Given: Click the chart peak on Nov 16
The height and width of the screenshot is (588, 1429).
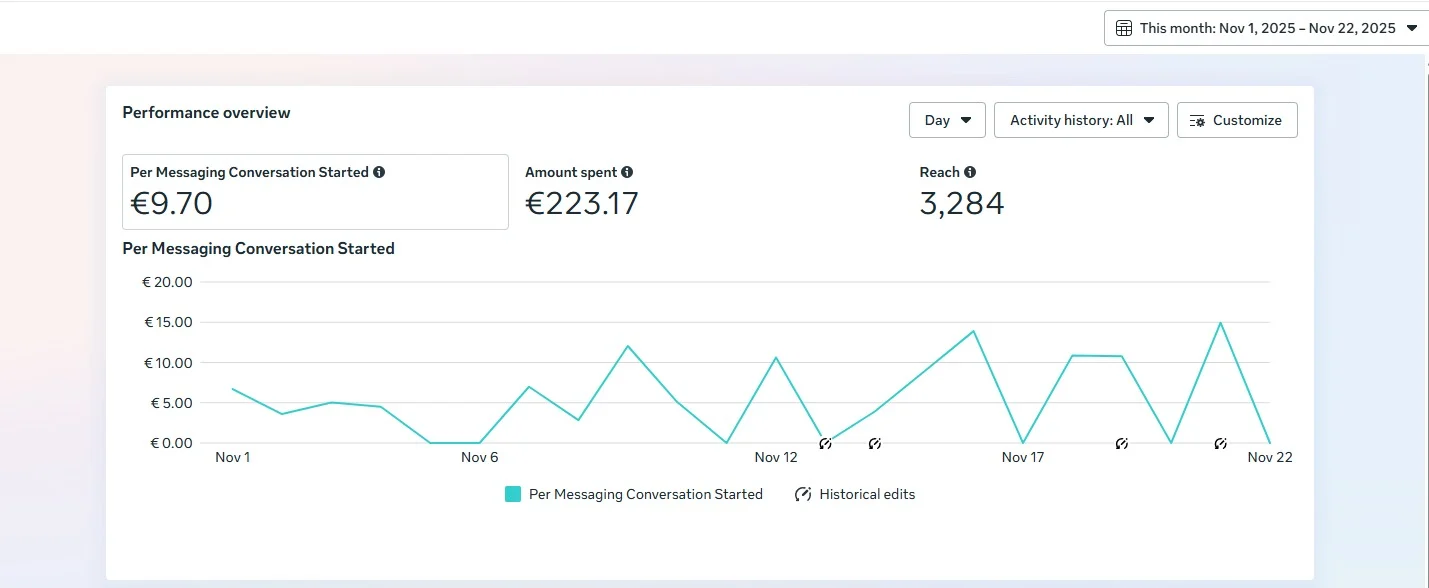Looking at the screenshot, I should (973, 331).
